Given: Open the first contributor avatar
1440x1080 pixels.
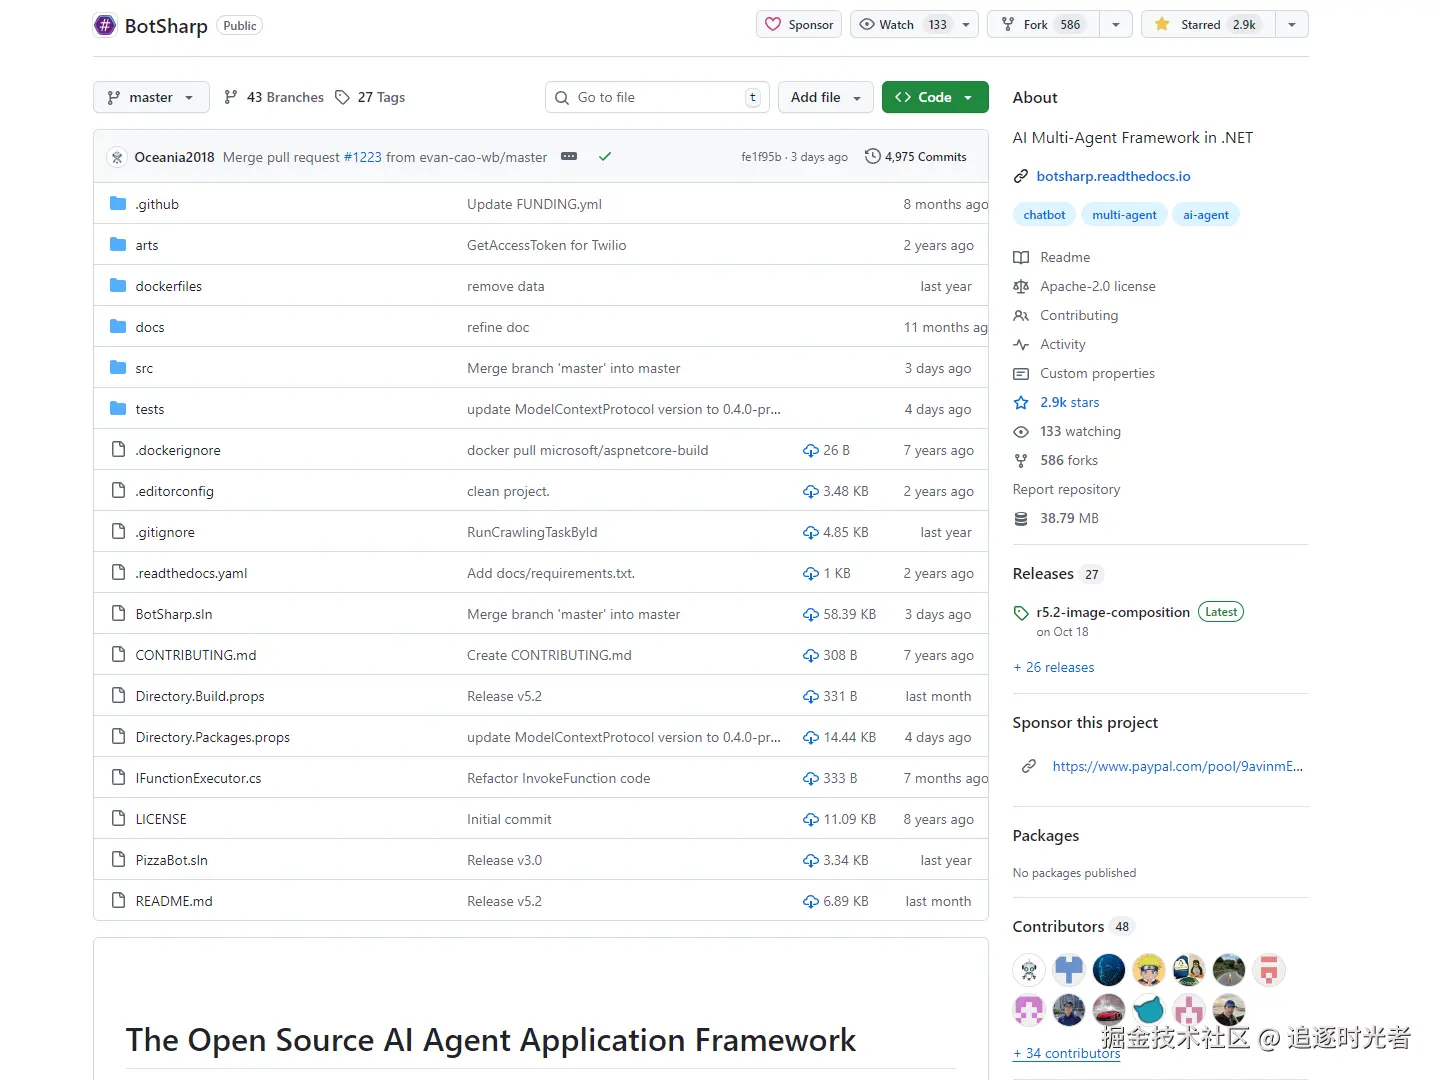Looking at the screenshot, I should [x=1029, y=970].
